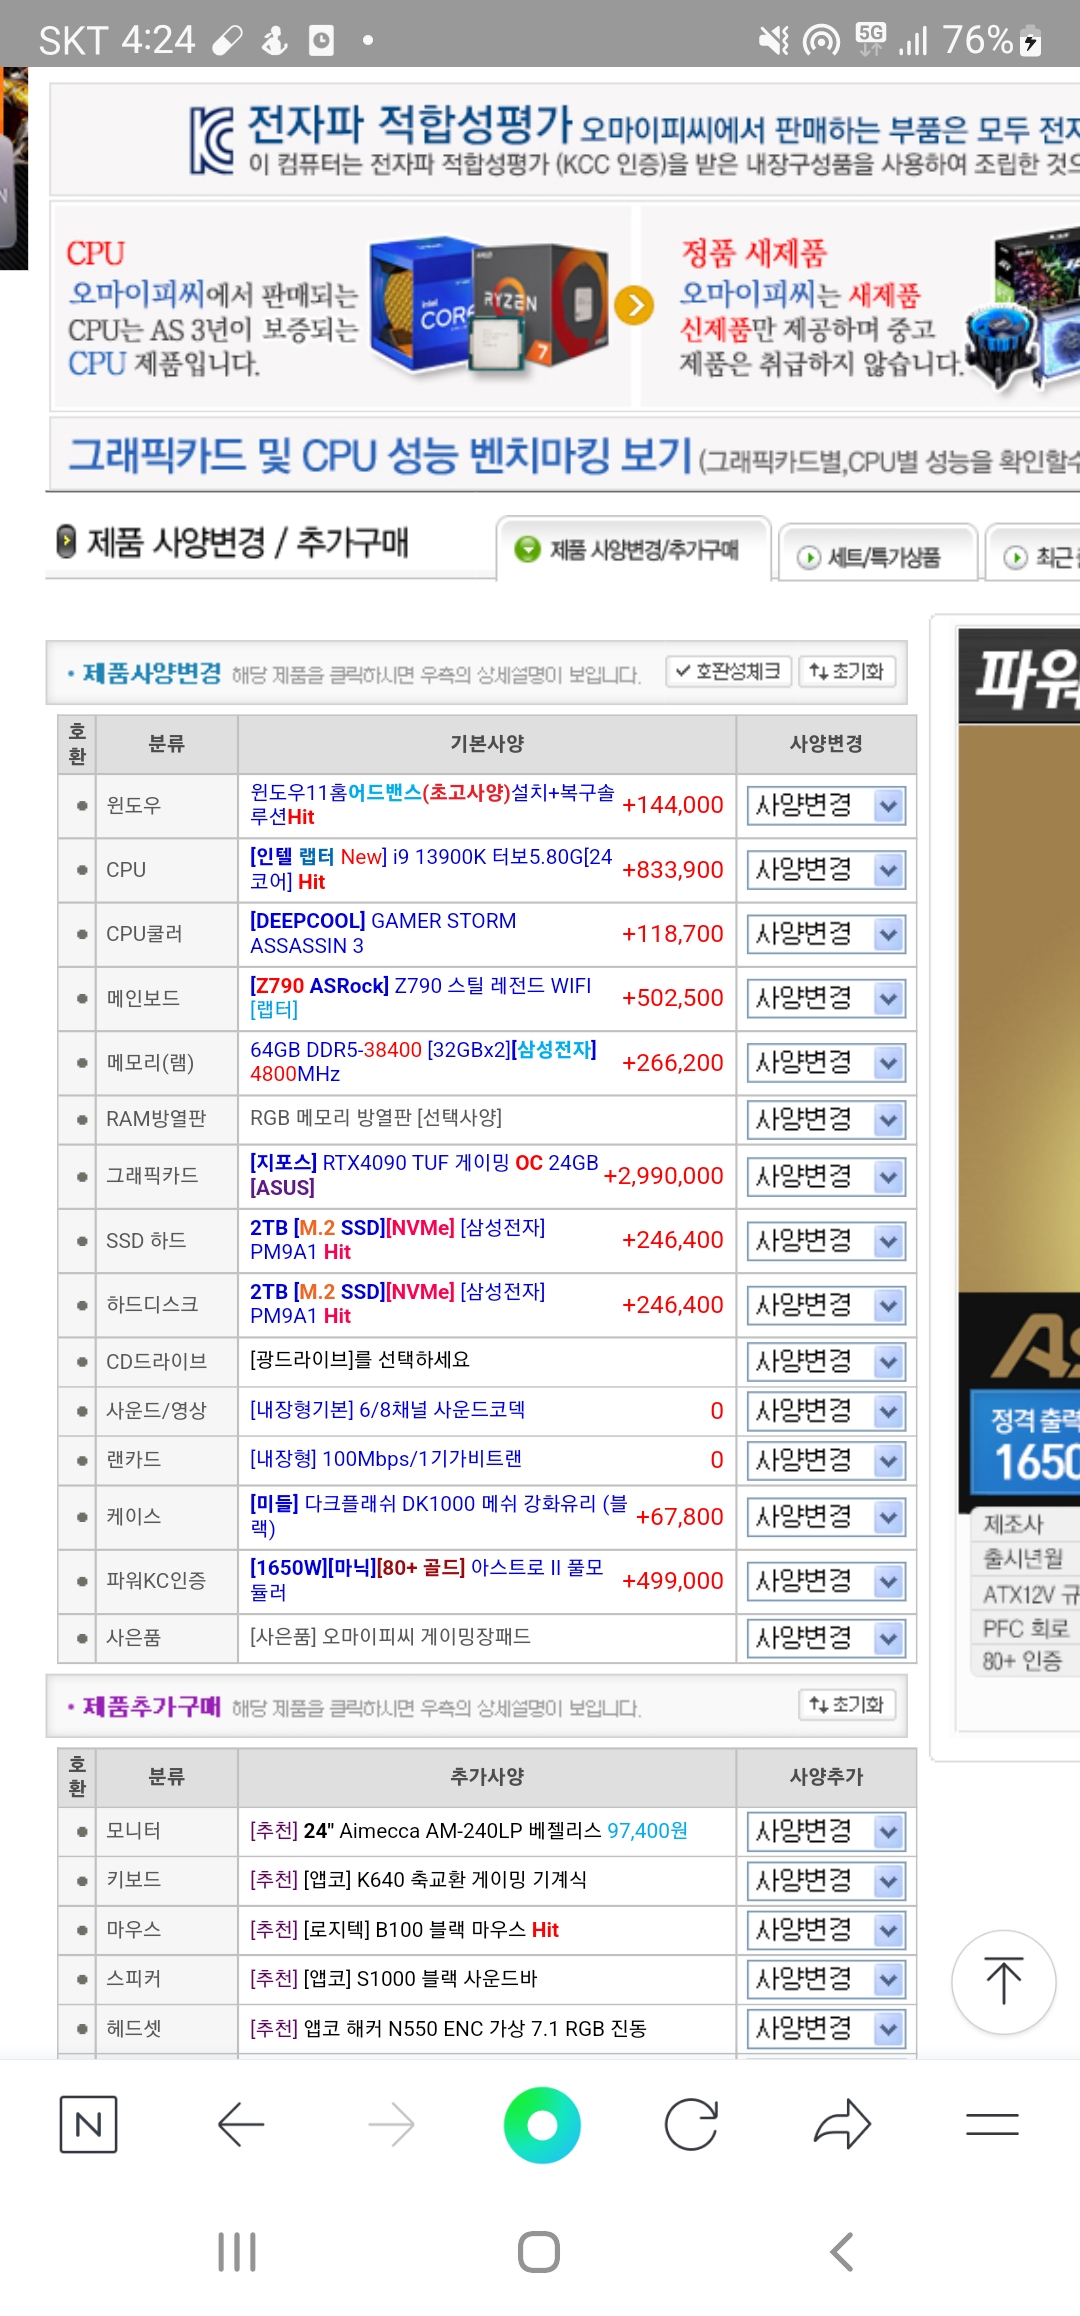Go back with the browser back arrow
The image size is (1080, 2316).
[x=240, y=2124]
